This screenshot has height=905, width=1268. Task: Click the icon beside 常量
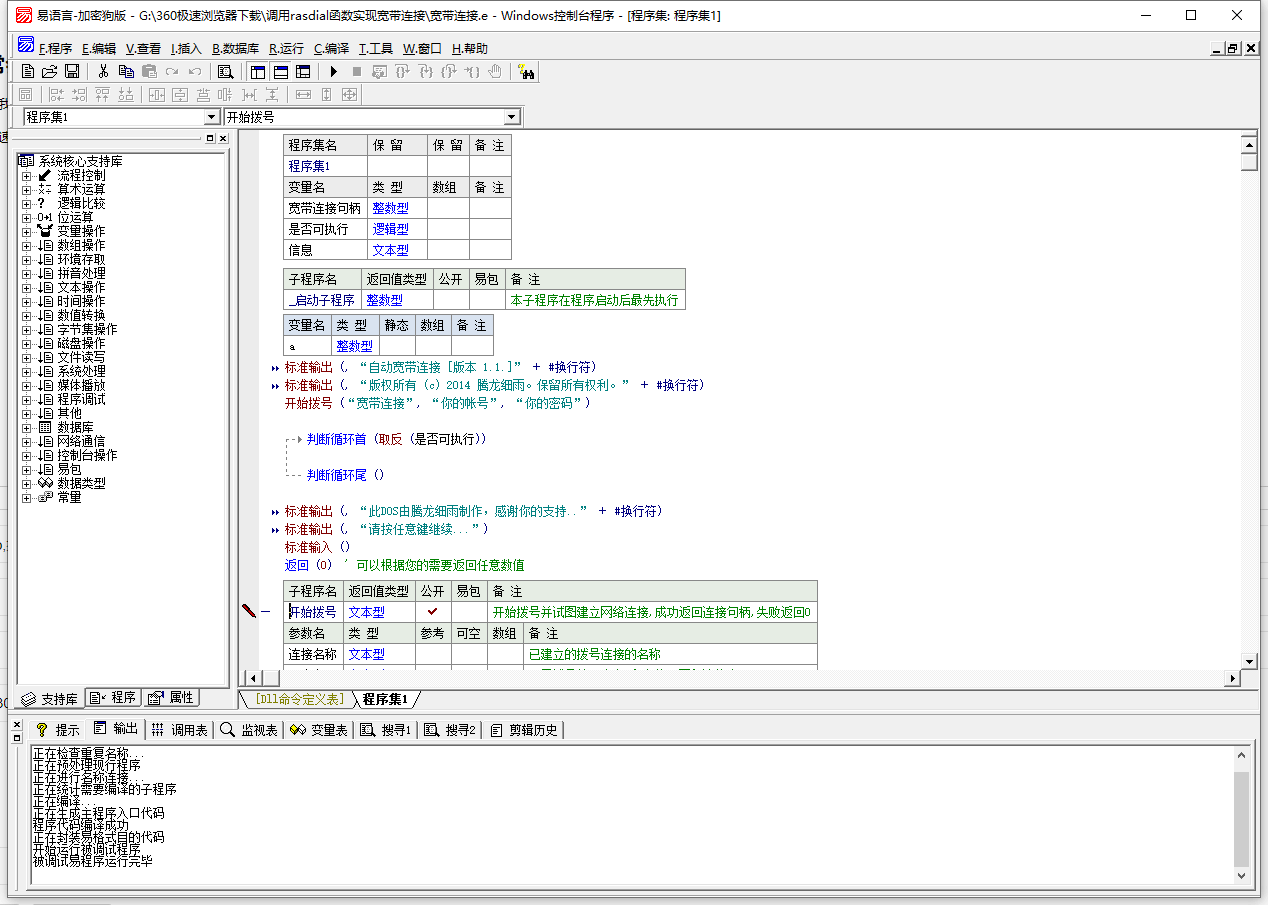click(x=44, y=497)
